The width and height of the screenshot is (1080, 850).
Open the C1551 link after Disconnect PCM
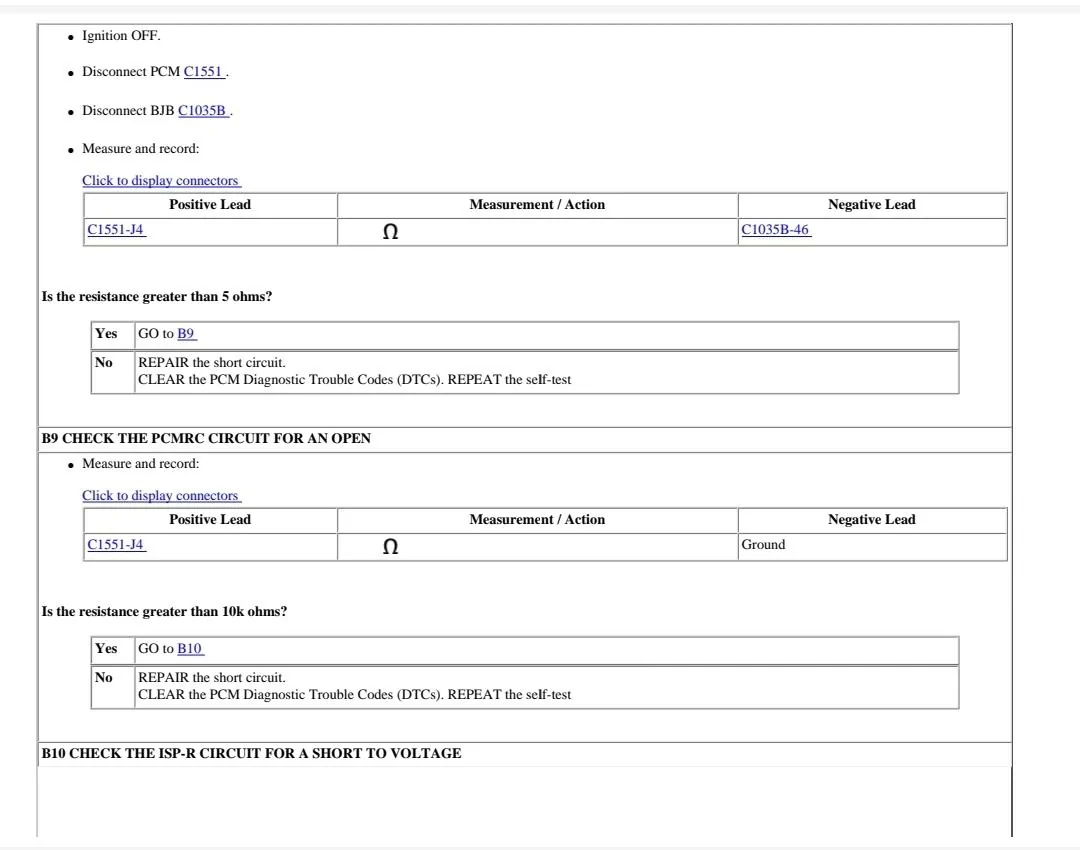(x=205, y=72)
